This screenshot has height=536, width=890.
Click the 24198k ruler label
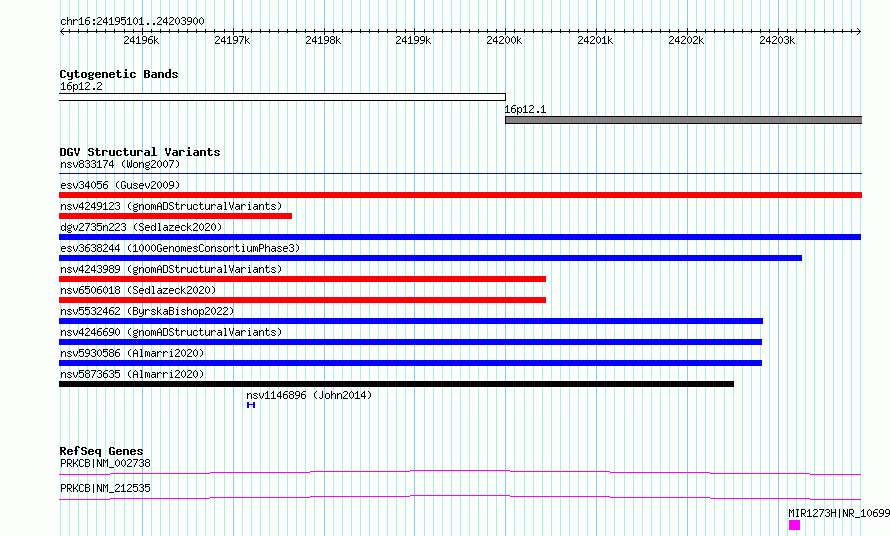point(323,40)
